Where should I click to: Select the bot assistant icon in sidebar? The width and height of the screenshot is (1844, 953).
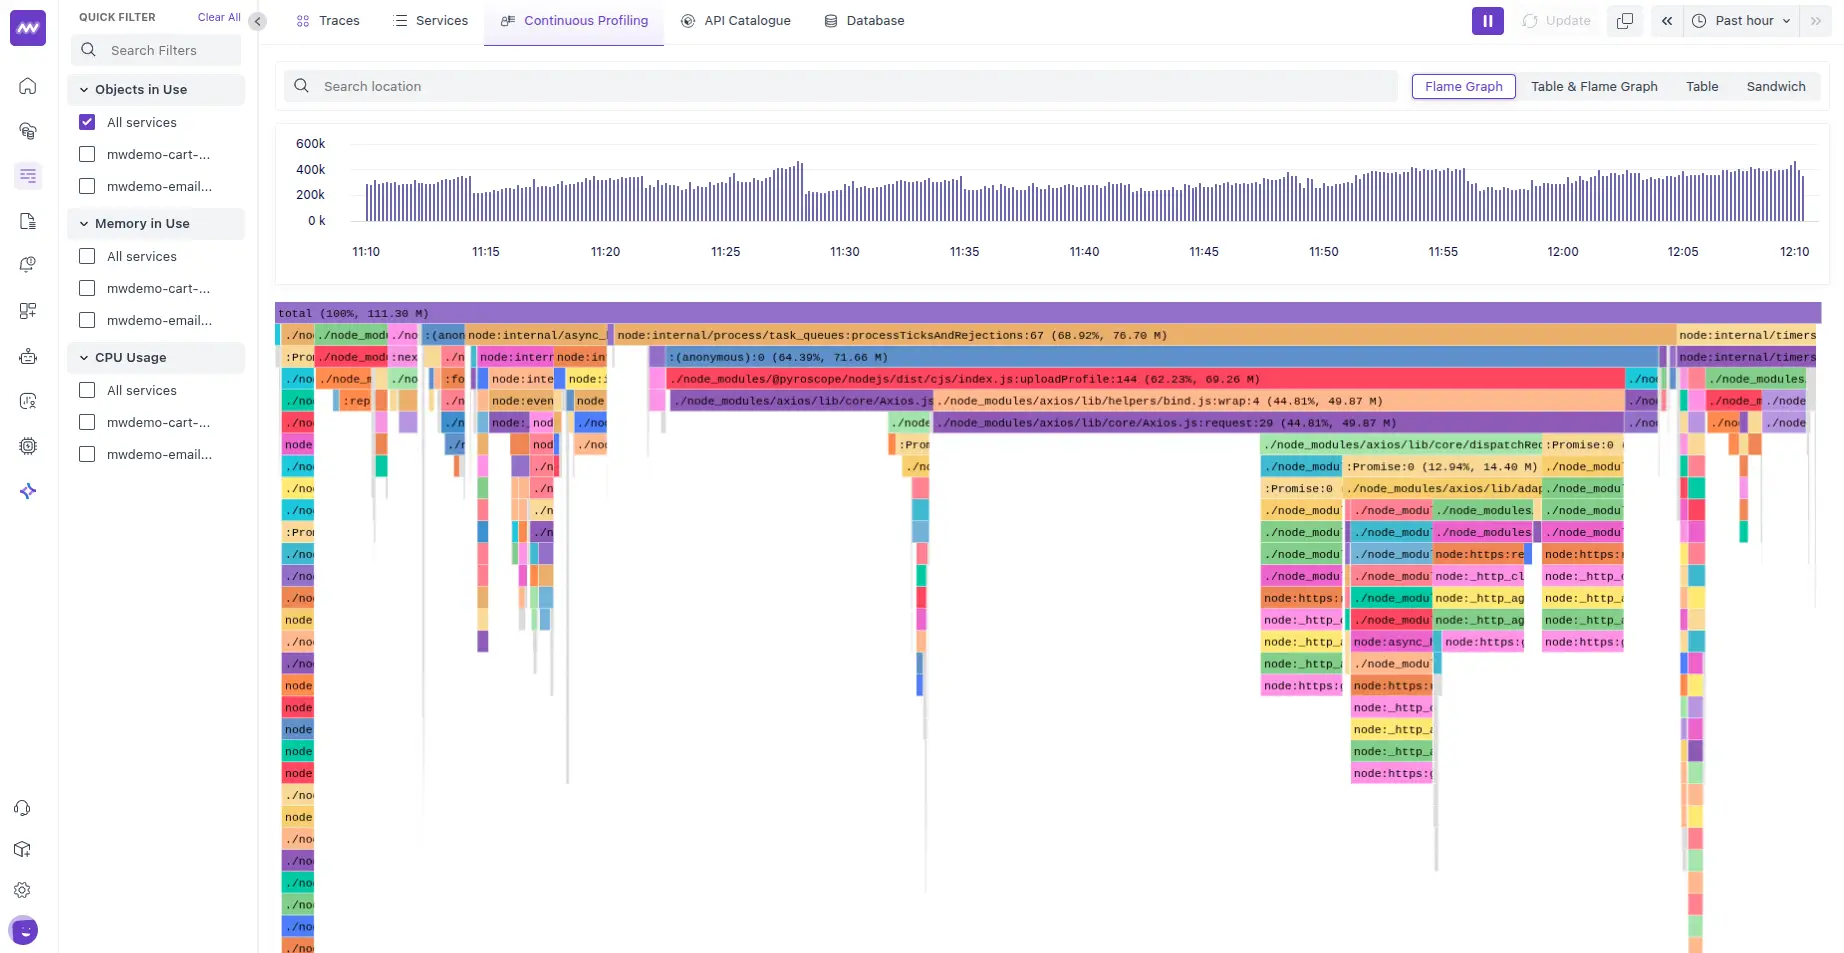(x=28, y=356)
